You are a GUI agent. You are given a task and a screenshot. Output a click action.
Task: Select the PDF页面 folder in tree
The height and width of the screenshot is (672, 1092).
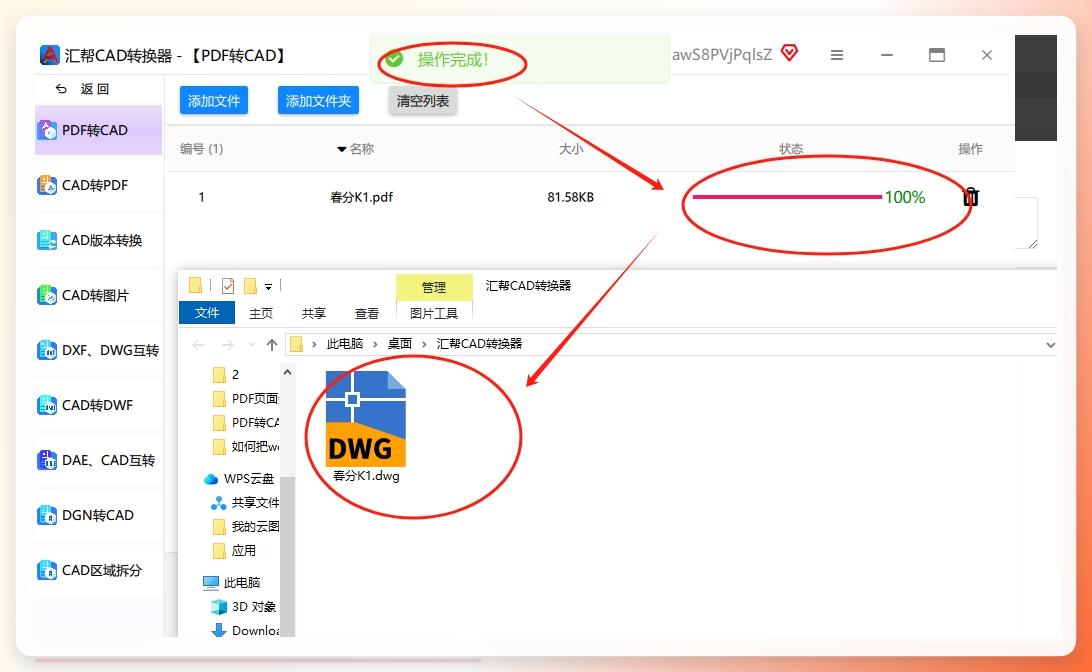pos(247,399)
